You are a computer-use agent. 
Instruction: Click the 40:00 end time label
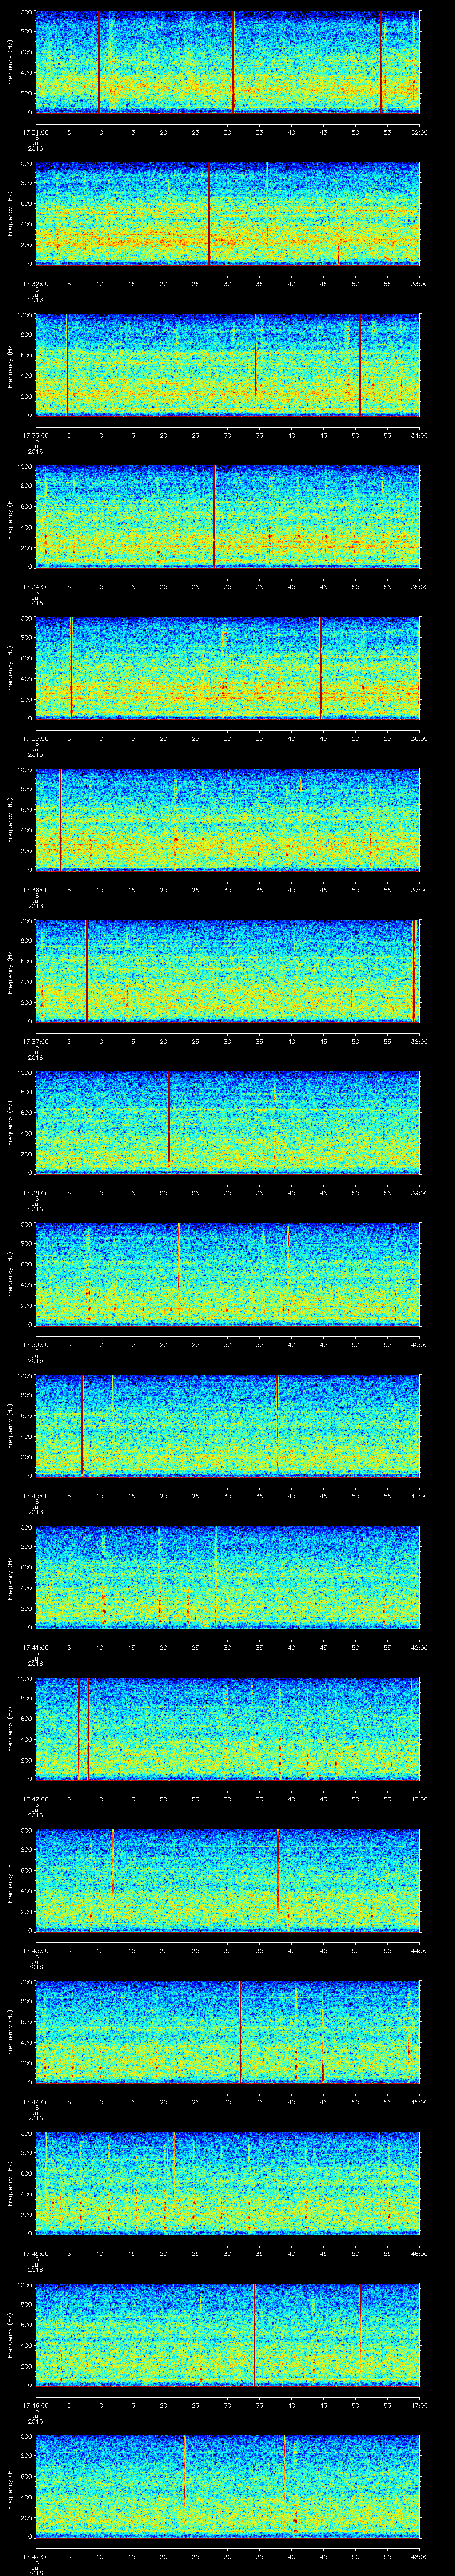click(420, 1344)
